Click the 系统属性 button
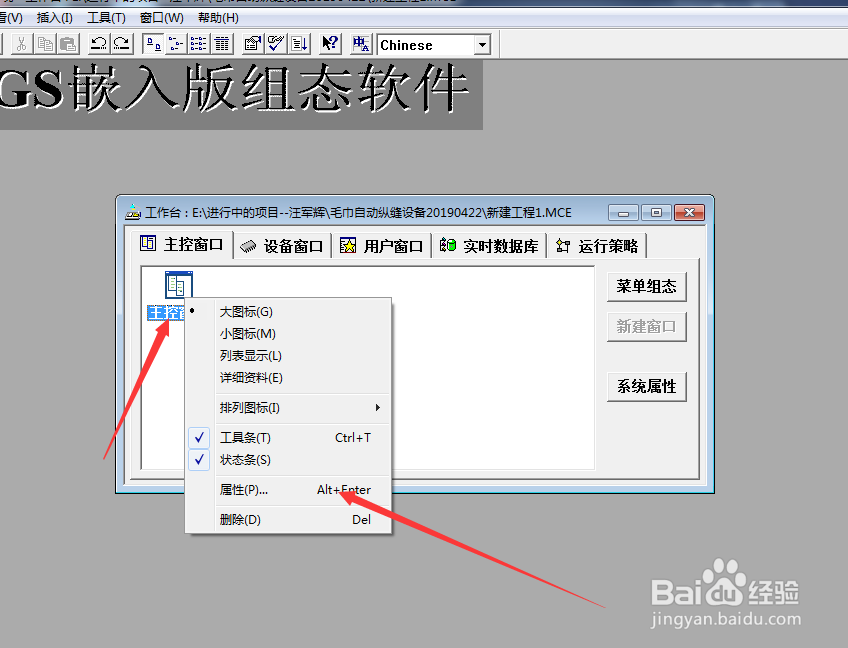The image size is (848, 648). click(647, 387)
